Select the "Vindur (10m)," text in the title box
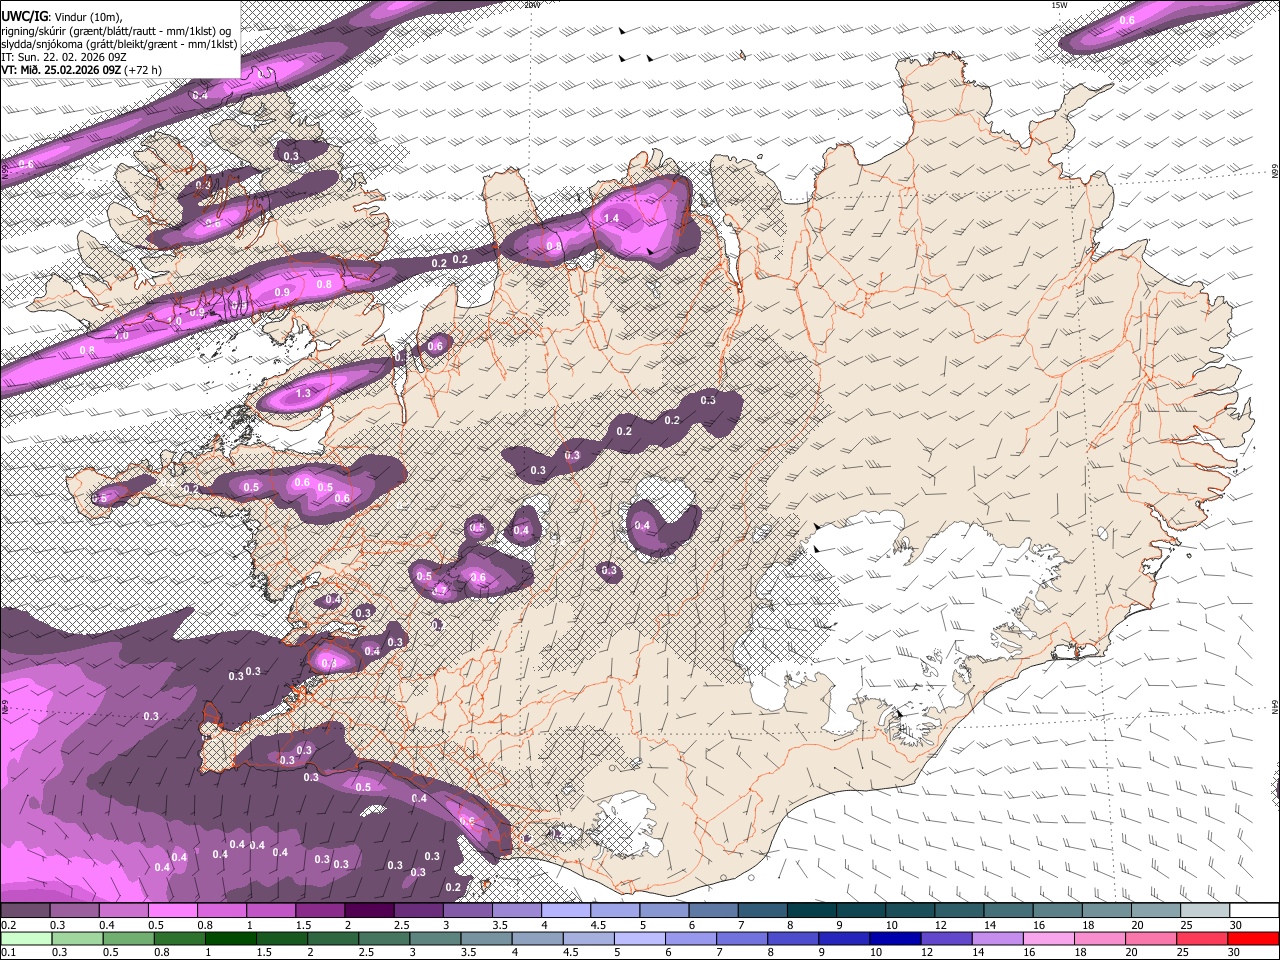The width and height of the screenshot is (1280, 960). click(x=87, y=17)
